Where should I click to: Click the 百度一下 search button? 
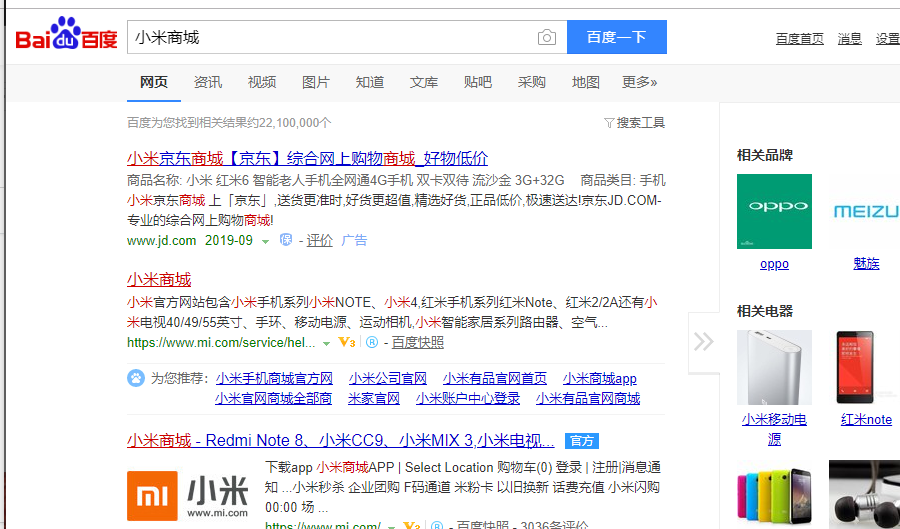[617, 37]
